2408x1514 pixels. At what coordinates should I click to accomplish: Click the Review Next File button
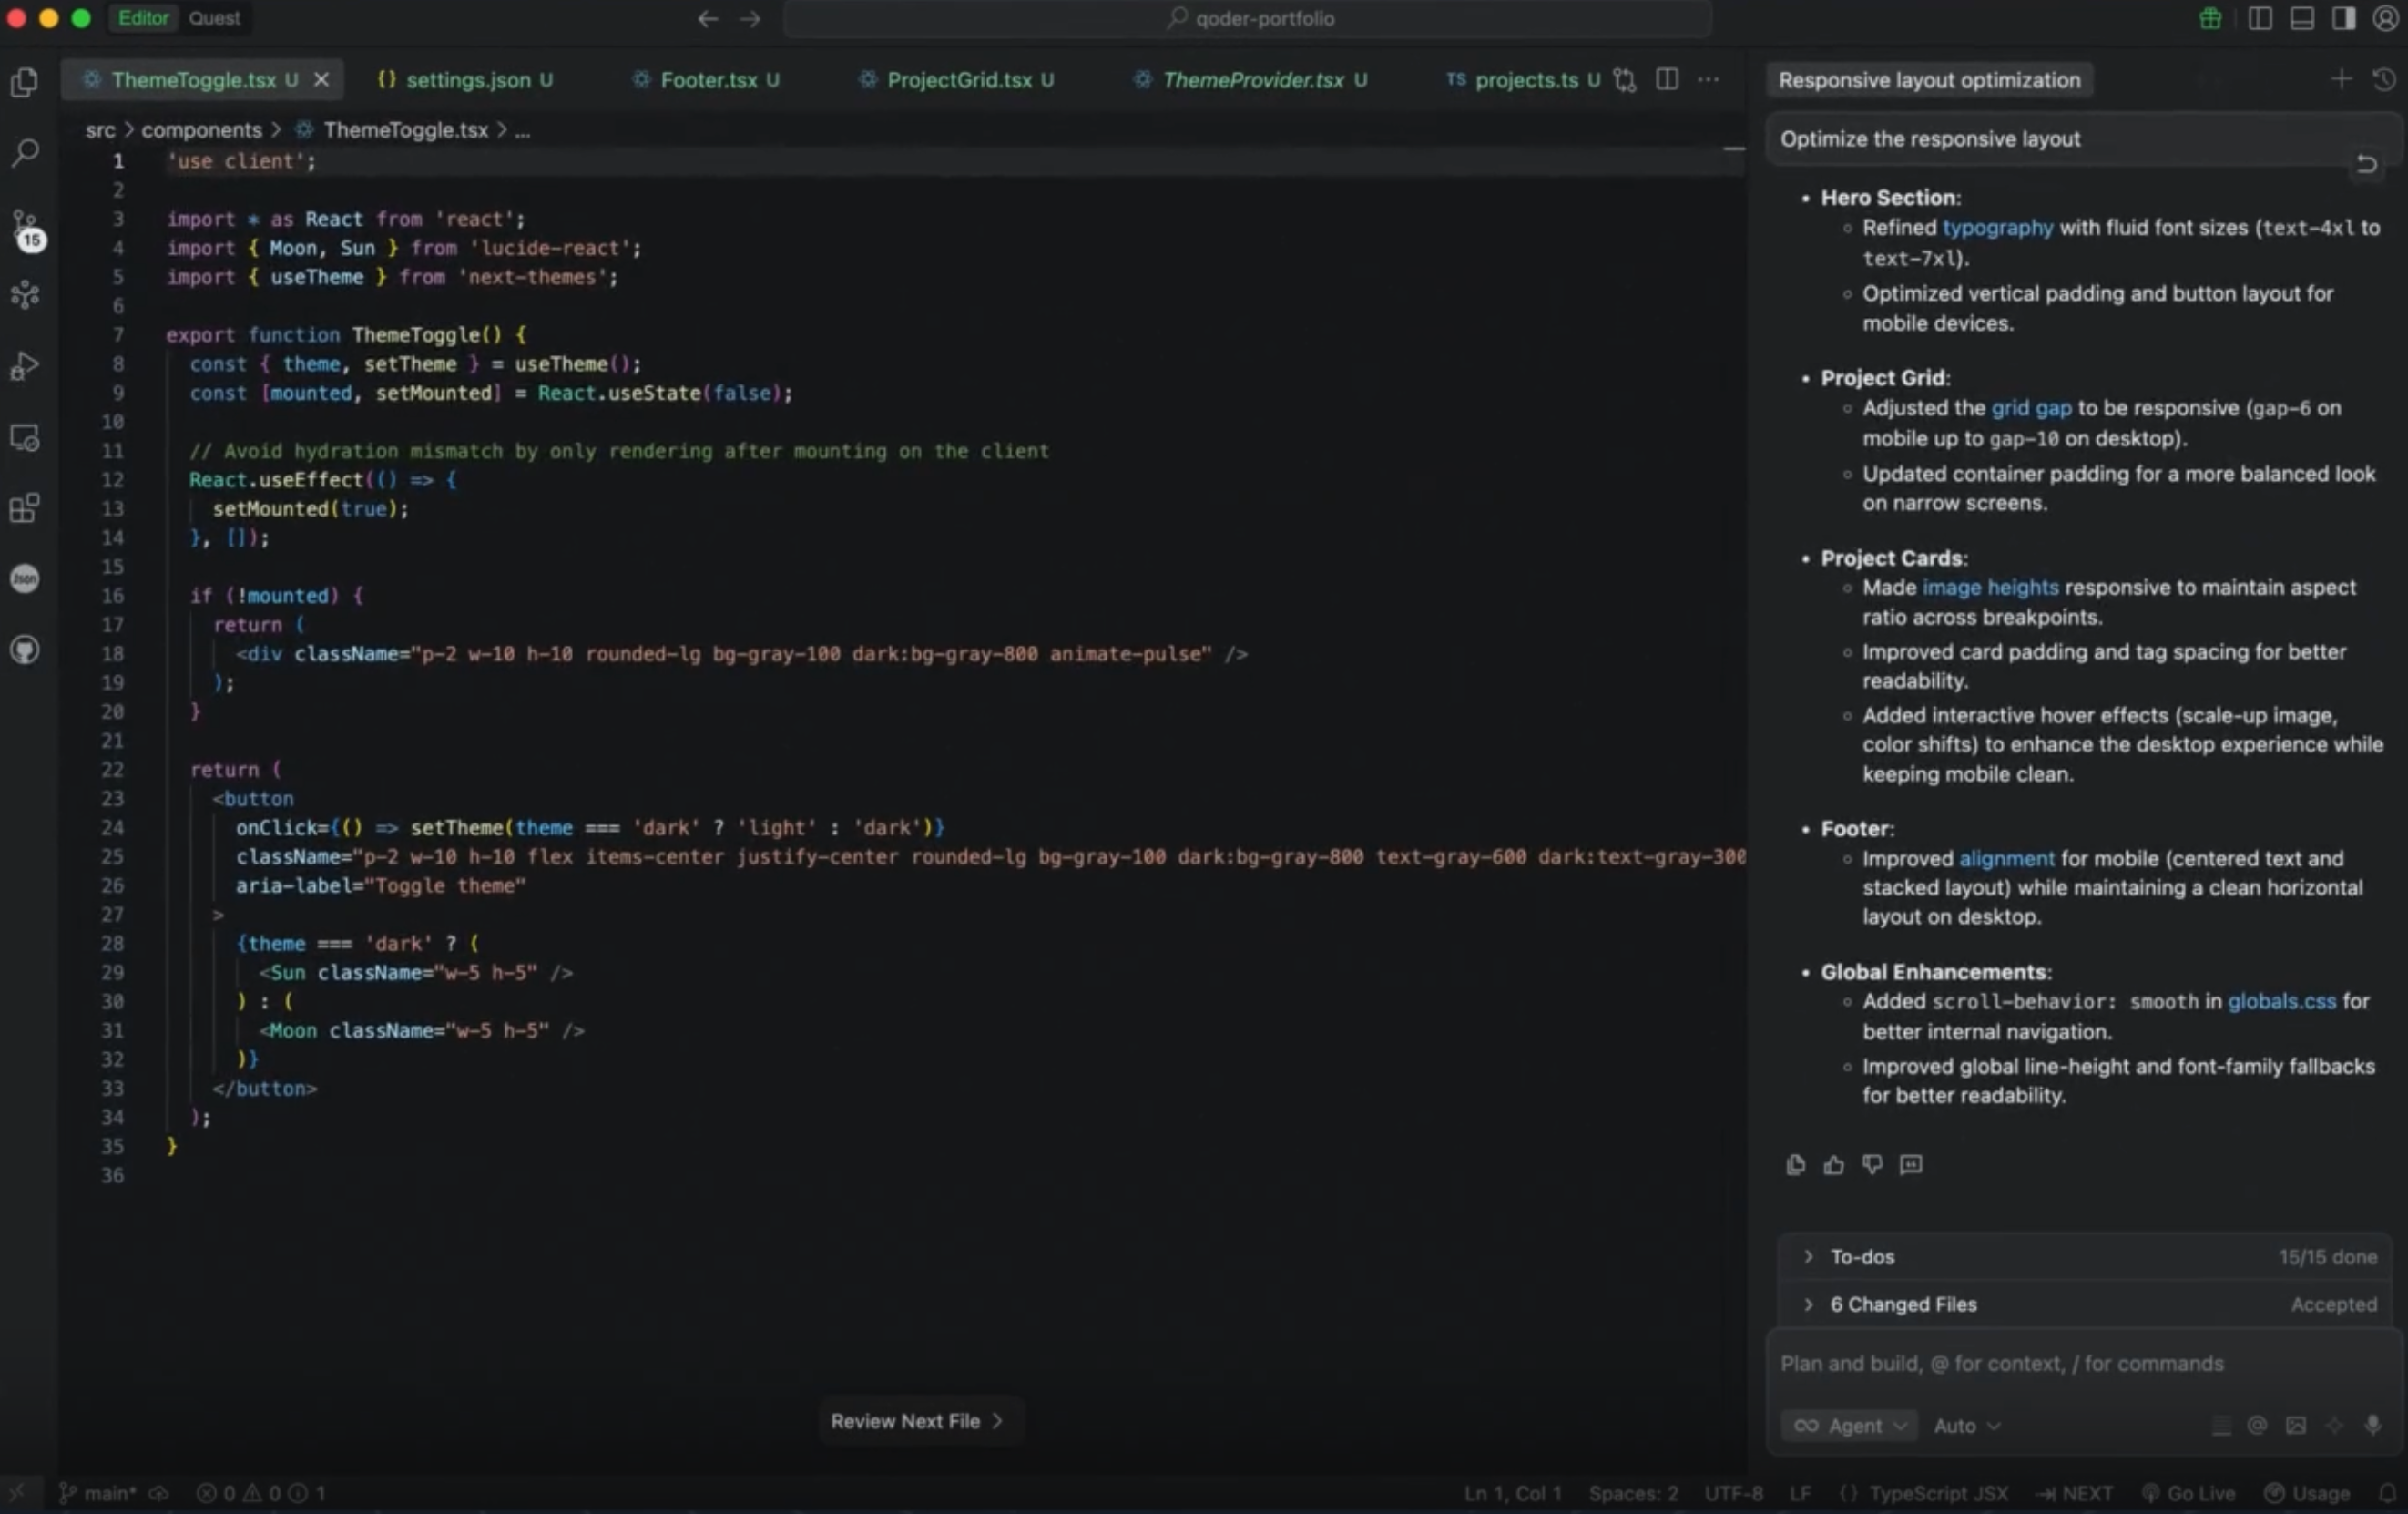915,1421
